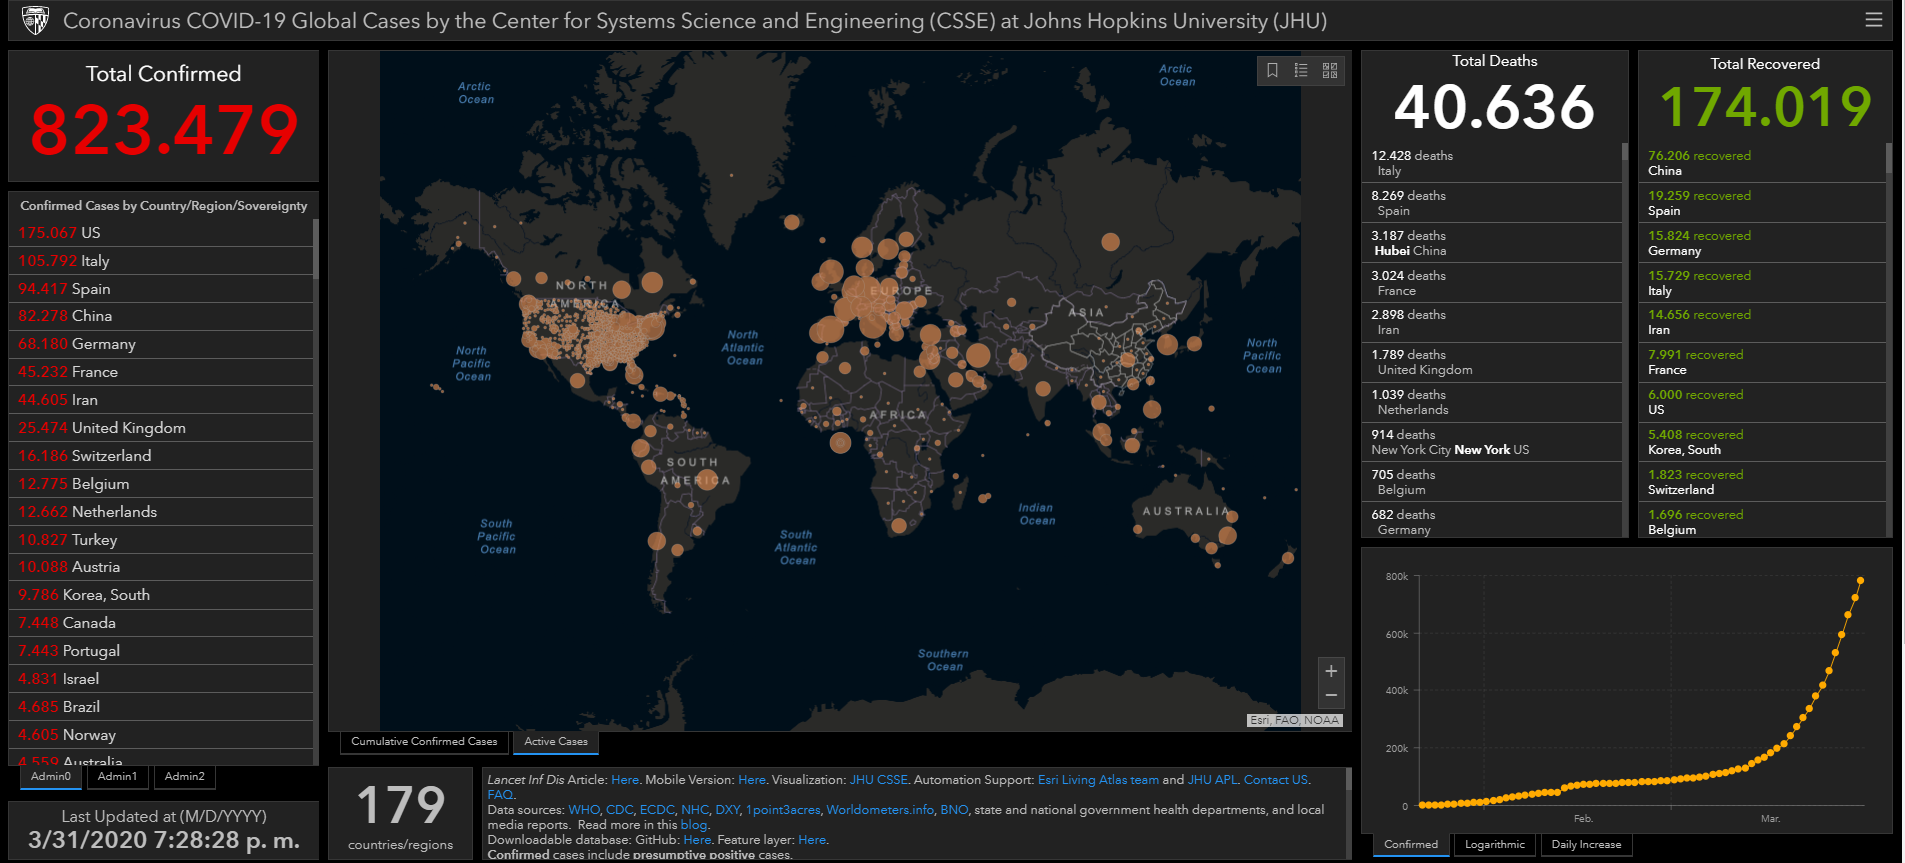Image resolution: width=1905 pixels, height=863 pixels.
Task: Select US in confirmed cases list
Action: coord(163,233)
